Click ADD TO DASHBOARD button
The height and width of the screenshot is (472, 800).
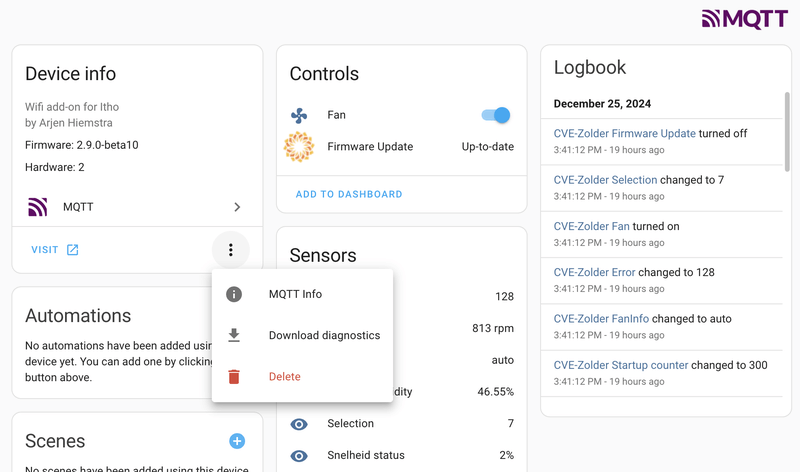pyautogui.click(x=349, y=194)
